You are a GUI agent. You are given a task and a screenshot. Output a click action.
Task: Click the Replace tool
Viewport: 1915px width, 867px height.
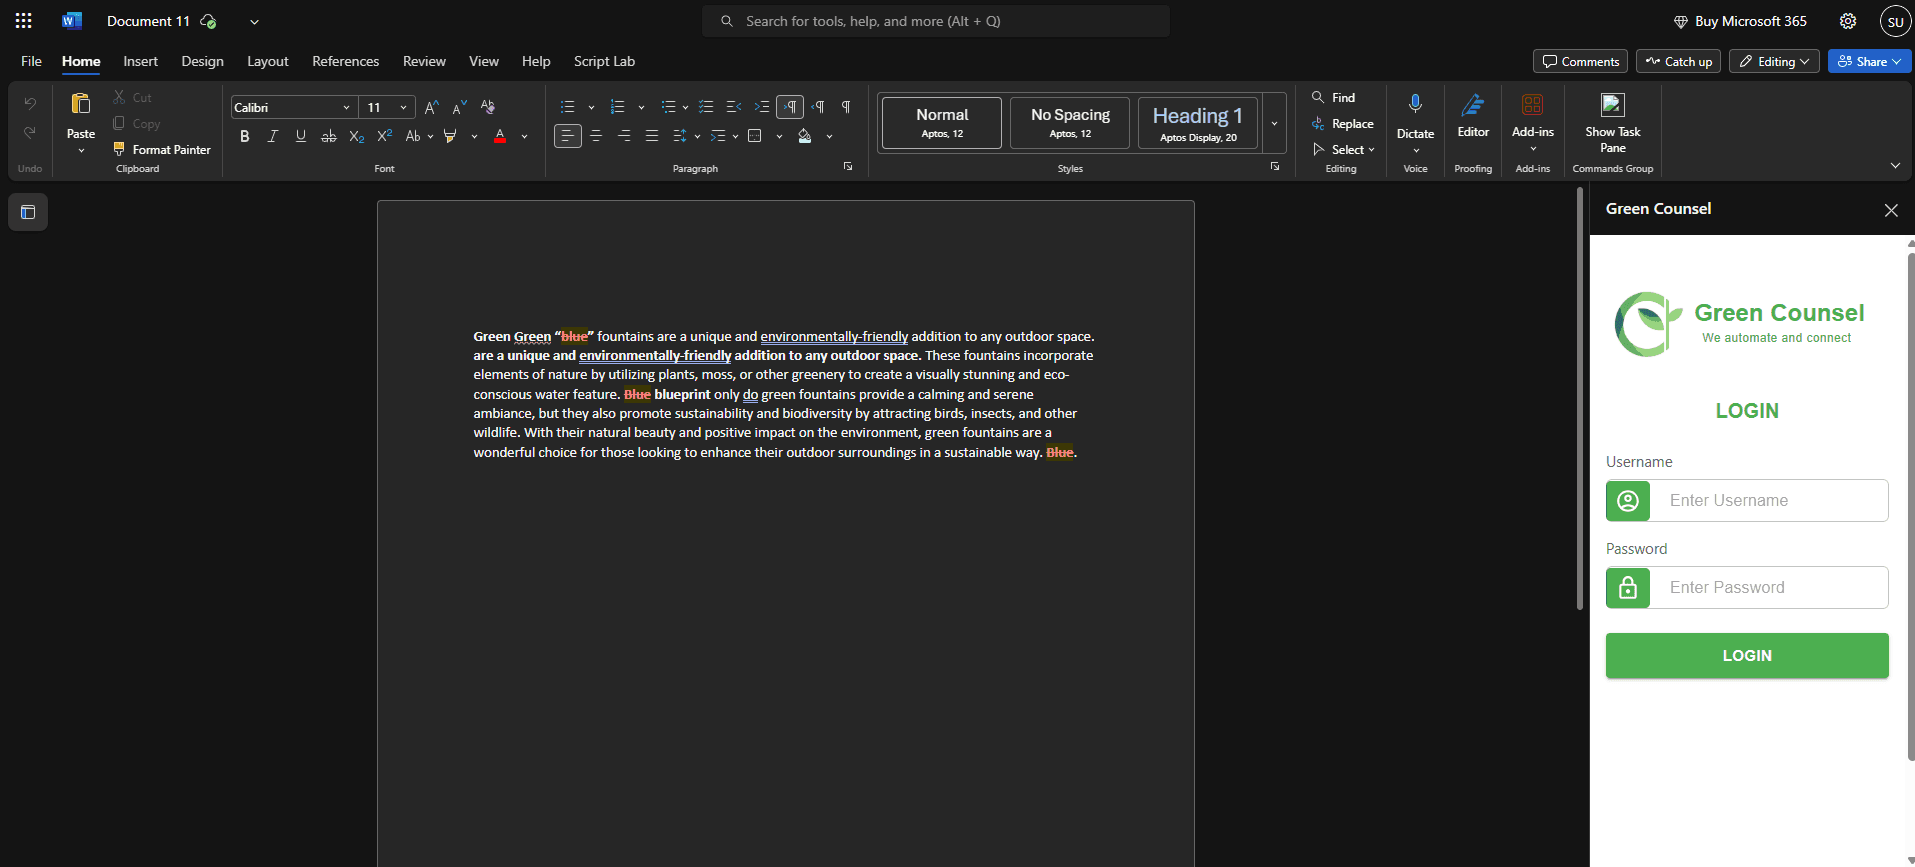(x=1343, y=124)
